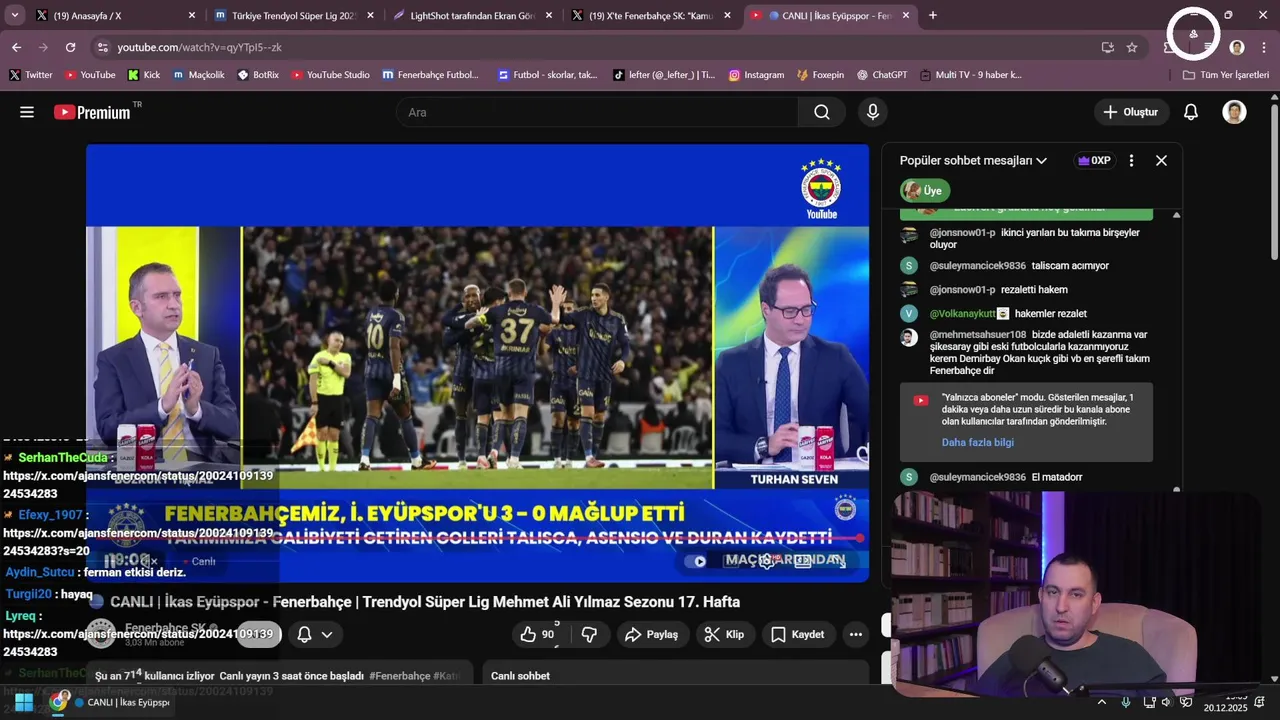1280x720 pixels.
Task: Open Tüm Yer İşaretleri bookmarks folder
Action: pos(1226,75)
